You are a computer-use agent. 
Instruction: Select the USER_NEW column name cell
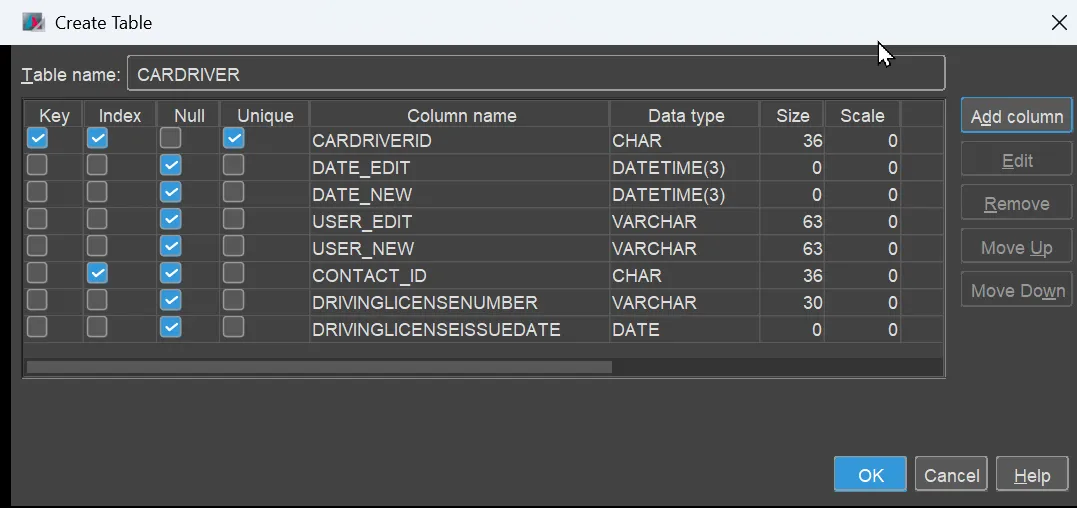(460, 249)
